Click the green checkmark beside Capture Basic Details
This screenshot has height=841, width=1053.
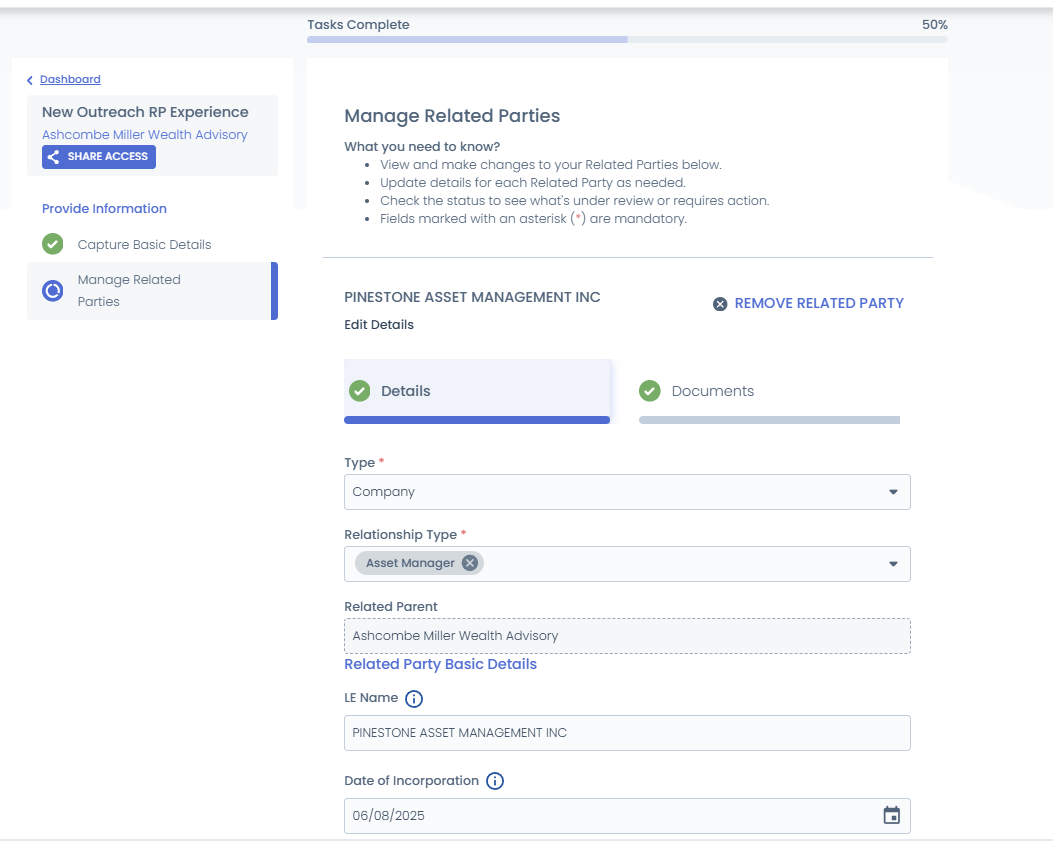point(52,244)
